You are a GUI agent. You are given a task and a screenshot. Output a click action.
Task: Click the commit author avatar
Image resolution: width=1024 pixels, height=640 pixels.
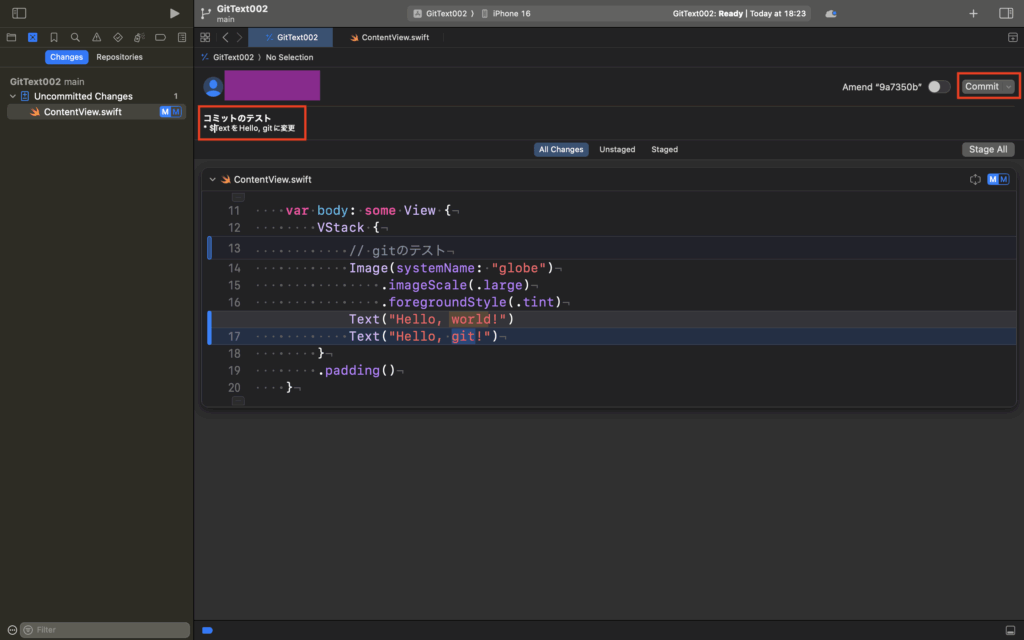(213, 87)
